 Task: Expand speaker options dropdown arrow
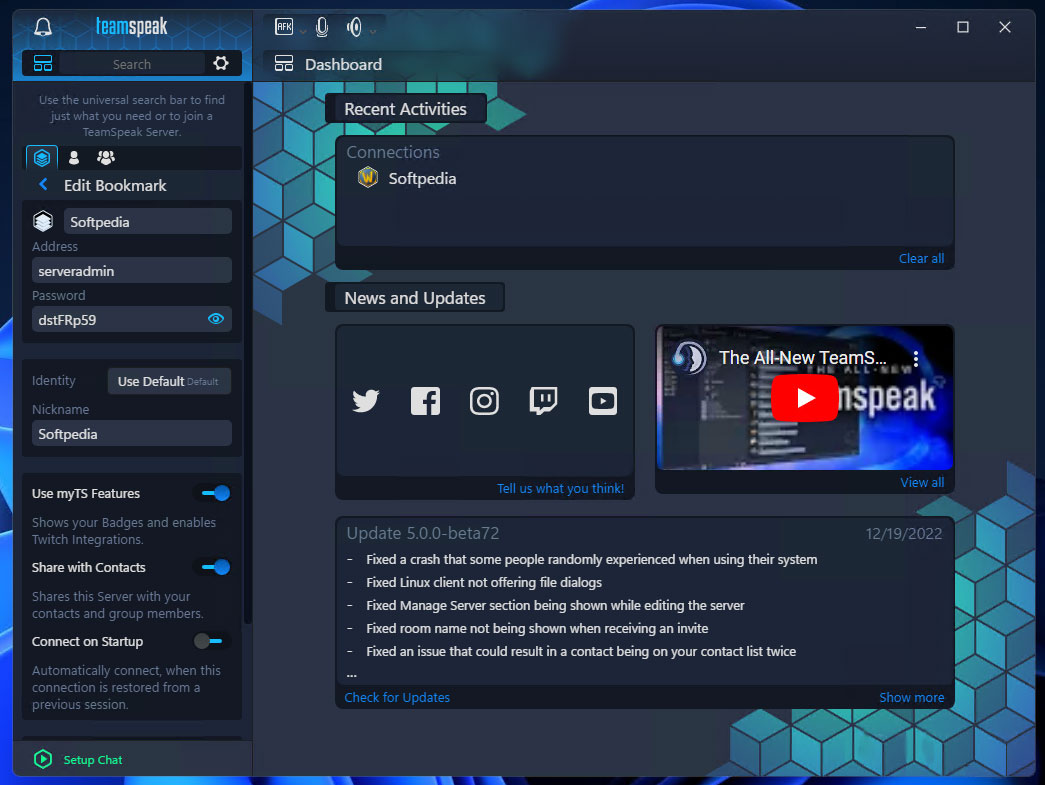tap(373, 31)
